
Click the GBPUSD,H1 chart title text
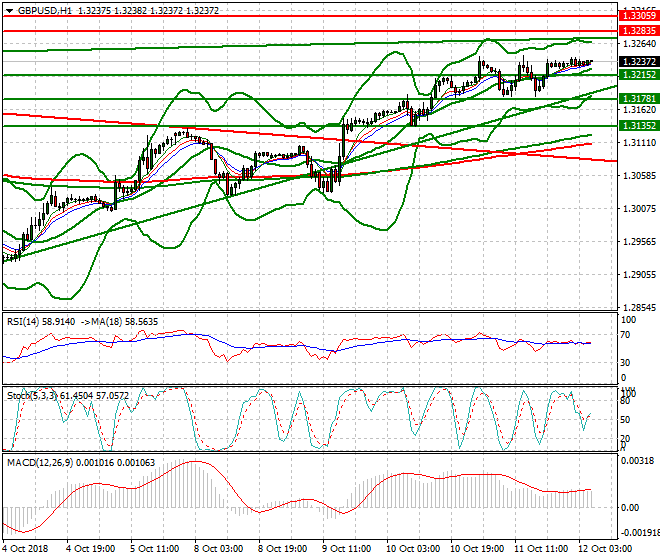[x=45, y=11]
